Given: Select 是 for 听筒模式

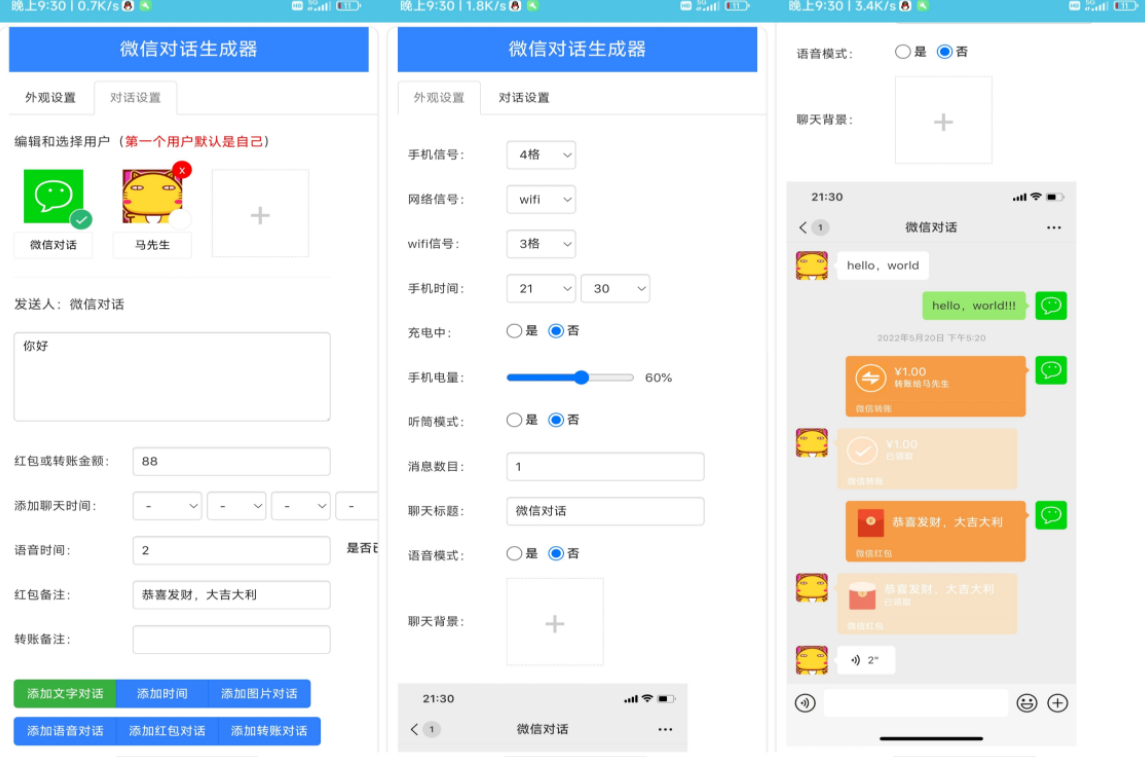Looking at the screenshot, I should pyautogui.click(x=514, y=419).
